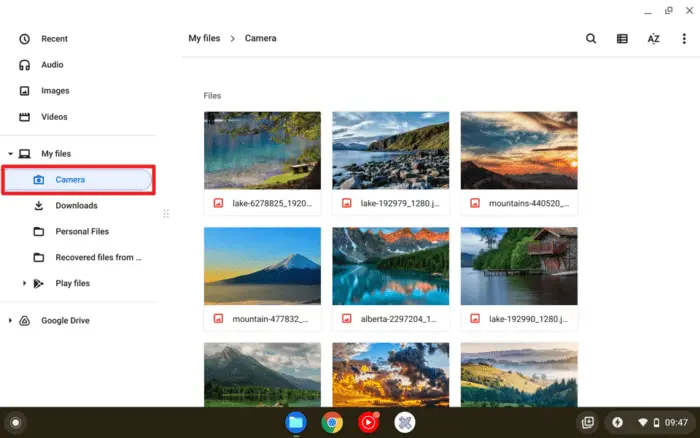
Task: Select lake-192990_1280 thumbnail
Action: [x=519, y=266]
